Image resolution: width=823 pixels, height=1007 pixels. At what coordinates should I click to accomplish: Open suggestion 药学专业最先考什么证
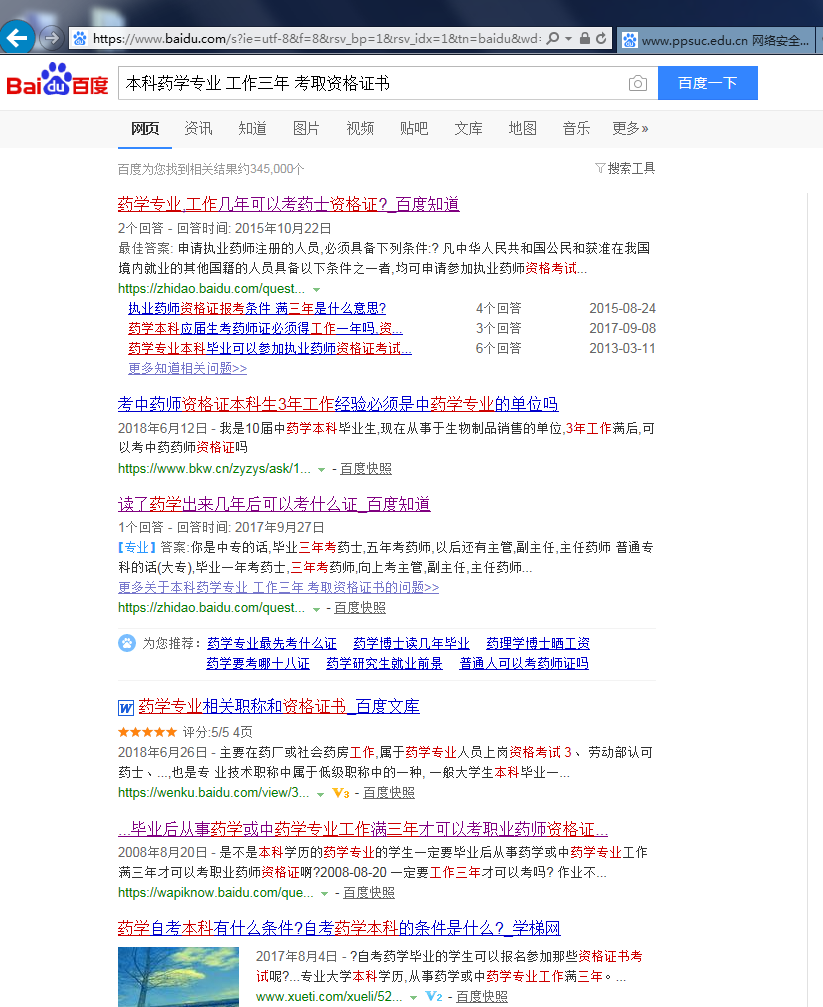[x=272, y=644]
